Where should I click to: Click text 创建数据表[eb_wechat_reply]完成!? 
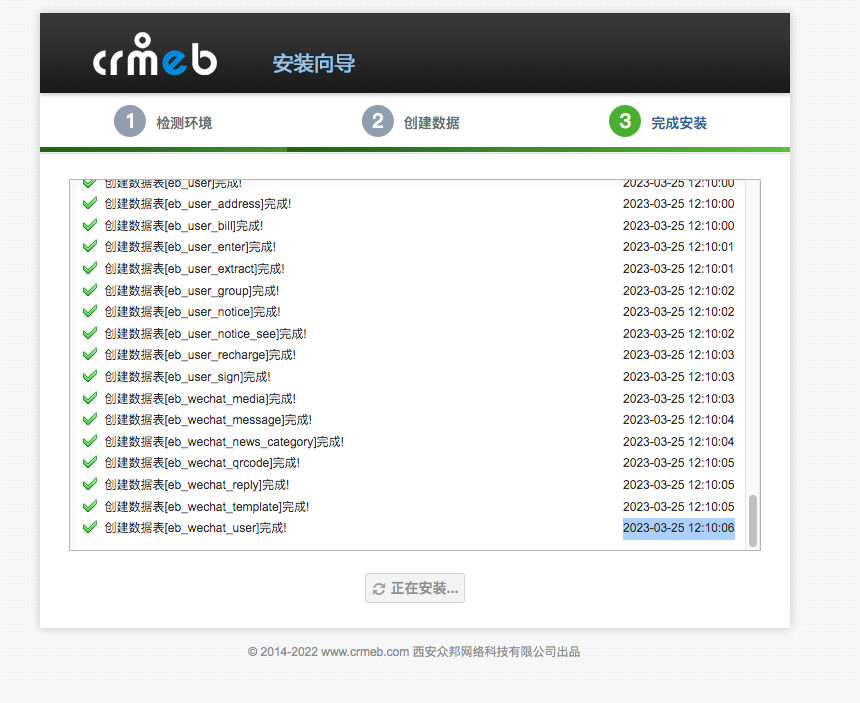point(197,485)
